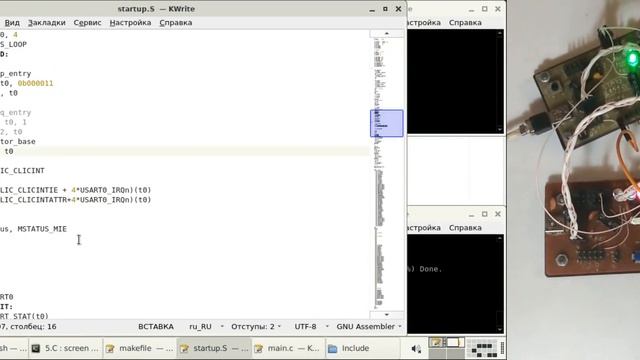The height and width of the screenshot is (360, 640).
Task: Switch to 5.C : screen terminal window
Action: point(65,348)
